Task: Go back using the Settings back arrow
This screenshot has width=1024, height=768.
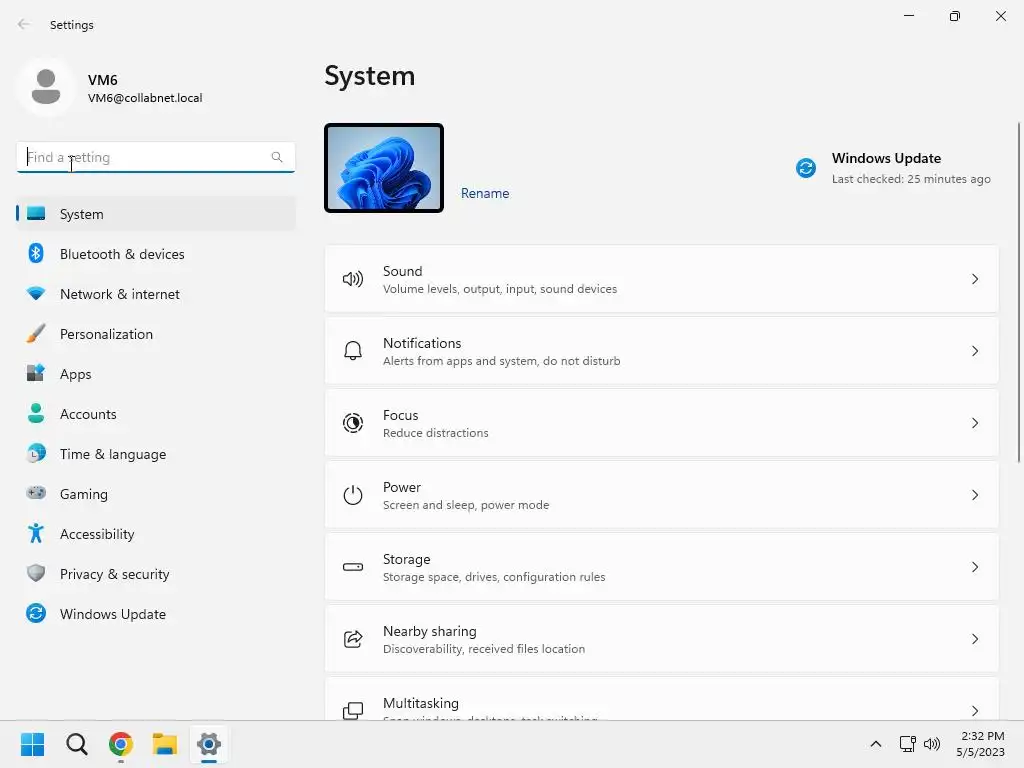Action: coord(24,24)
